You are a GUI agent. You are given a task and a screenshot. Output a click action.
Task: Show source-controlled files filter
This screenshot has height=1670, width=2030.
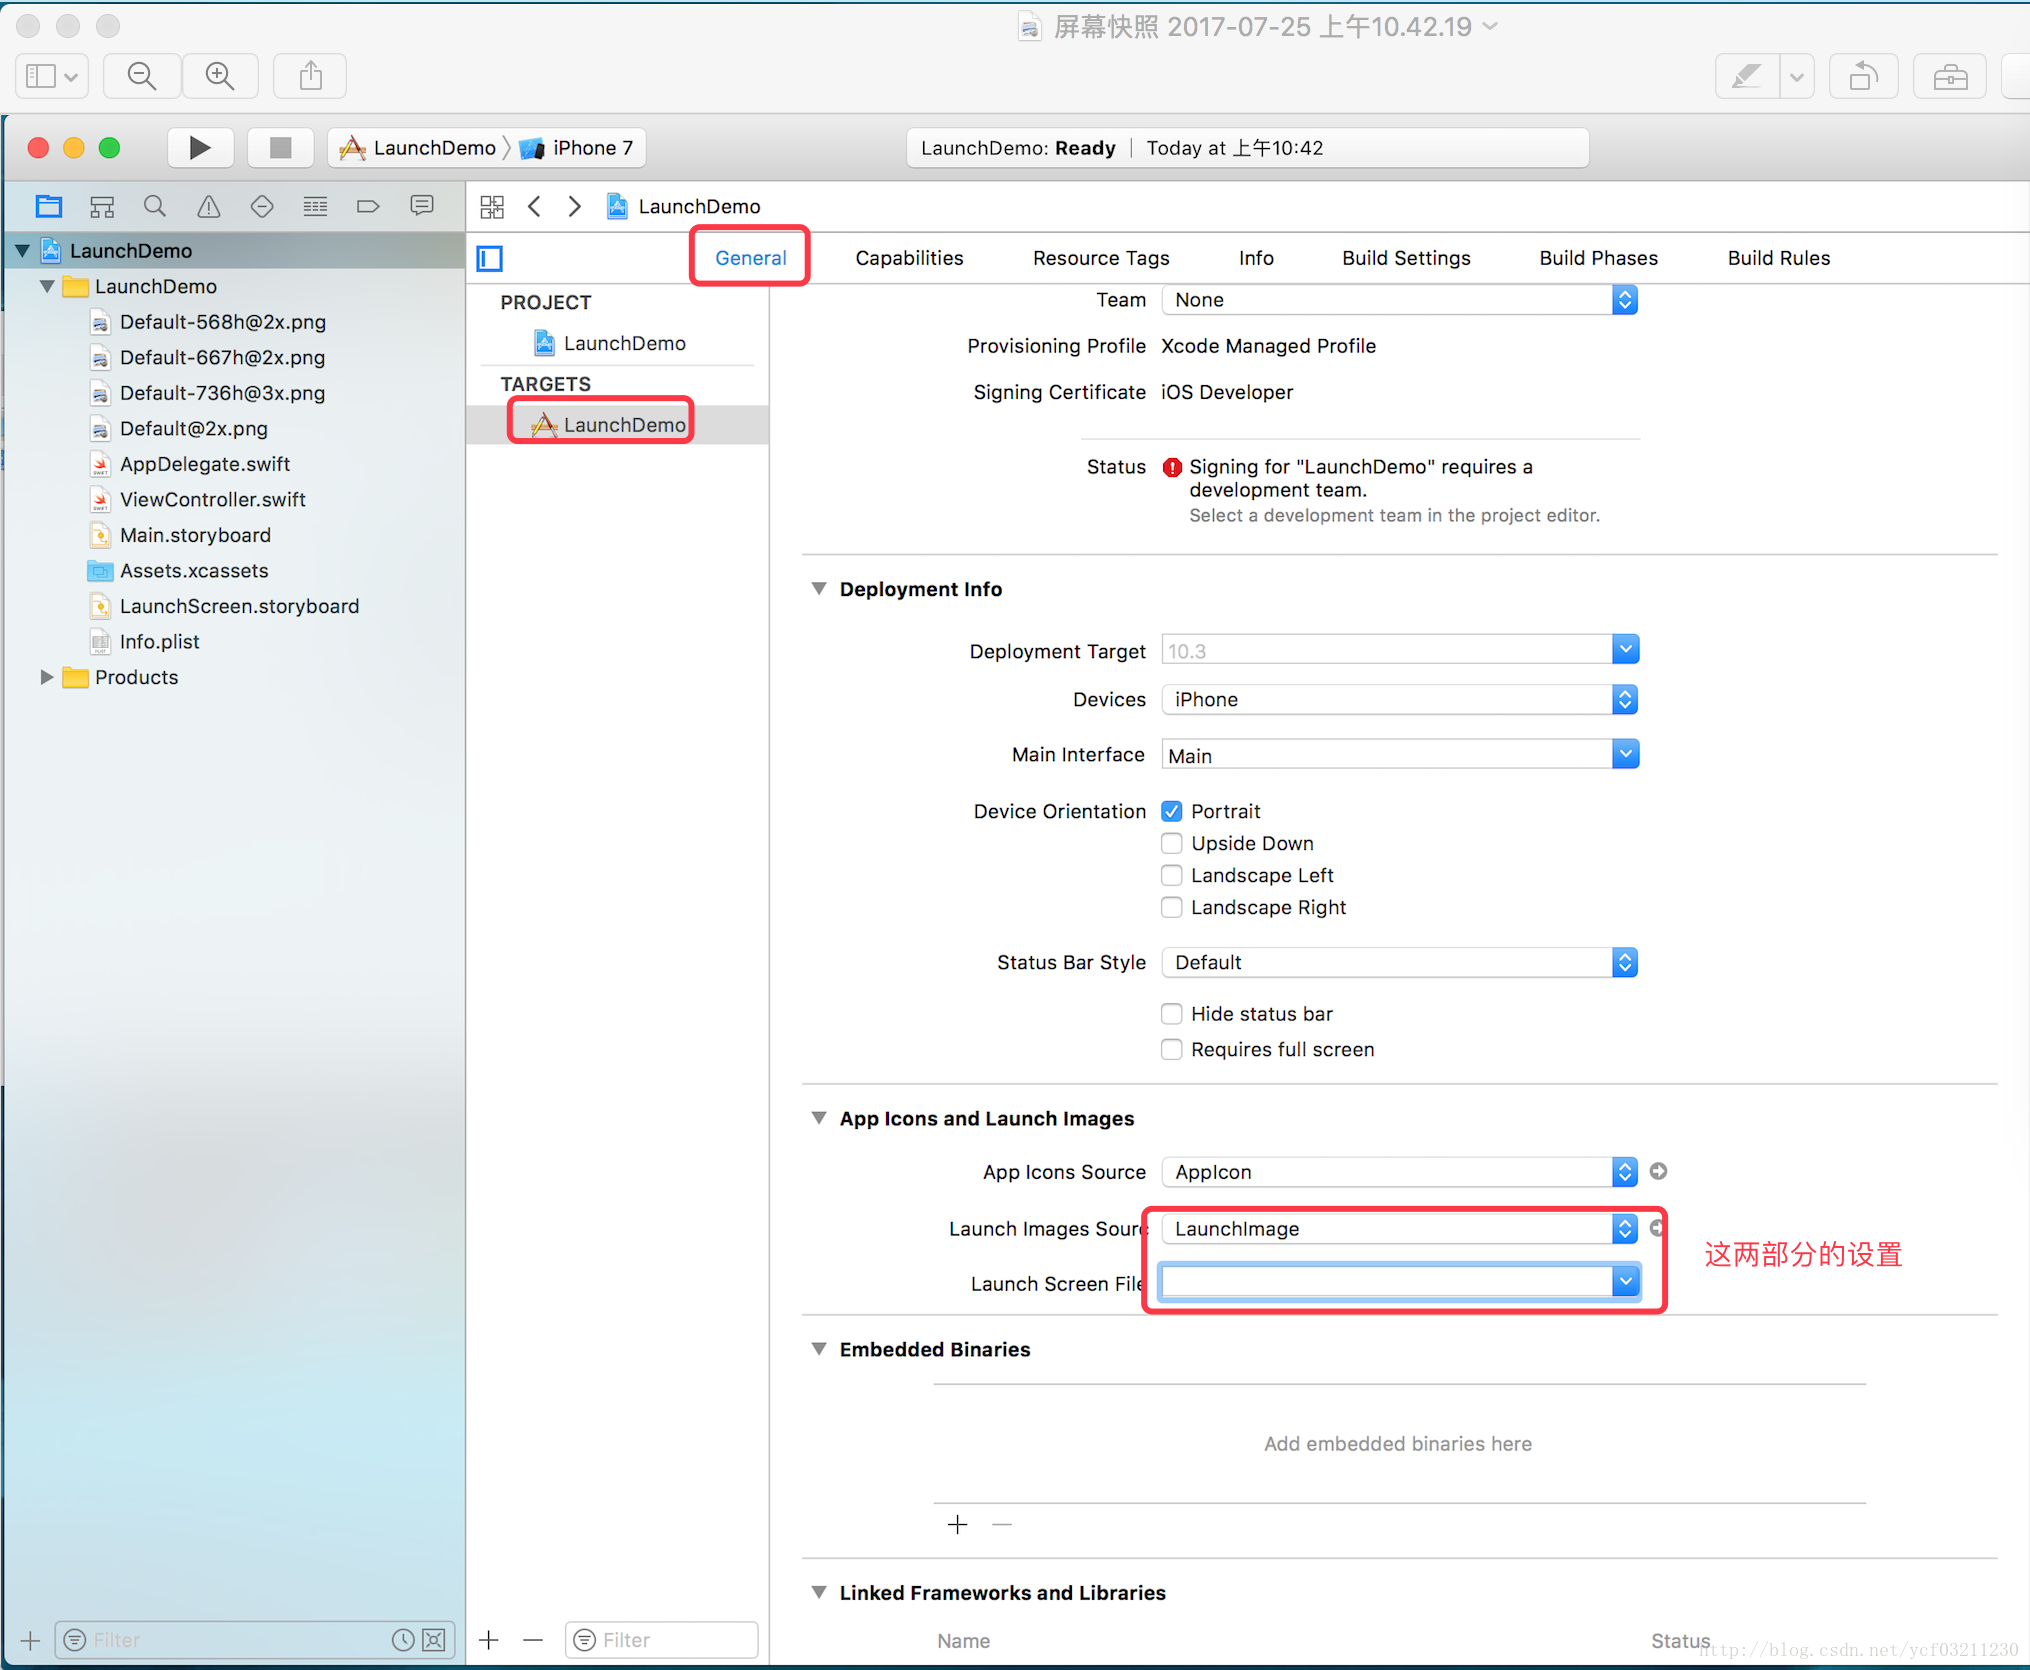point(433,1640)
